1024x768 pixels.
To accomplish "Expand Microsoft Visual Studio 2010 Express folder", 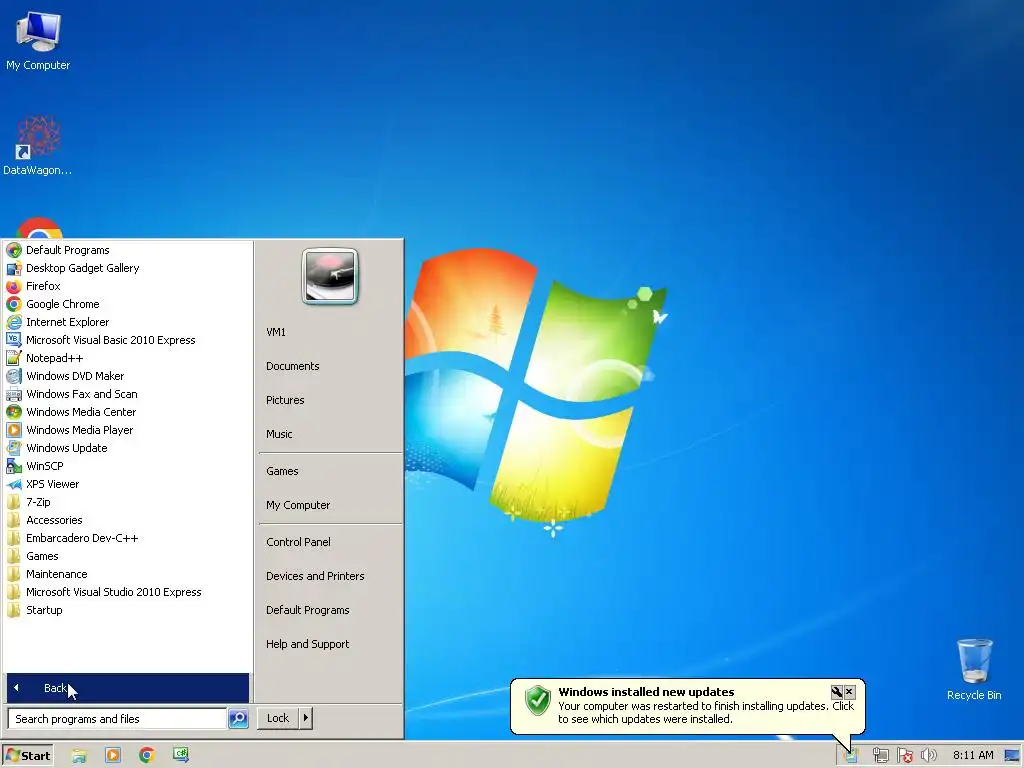I will [x=114, y=592].
